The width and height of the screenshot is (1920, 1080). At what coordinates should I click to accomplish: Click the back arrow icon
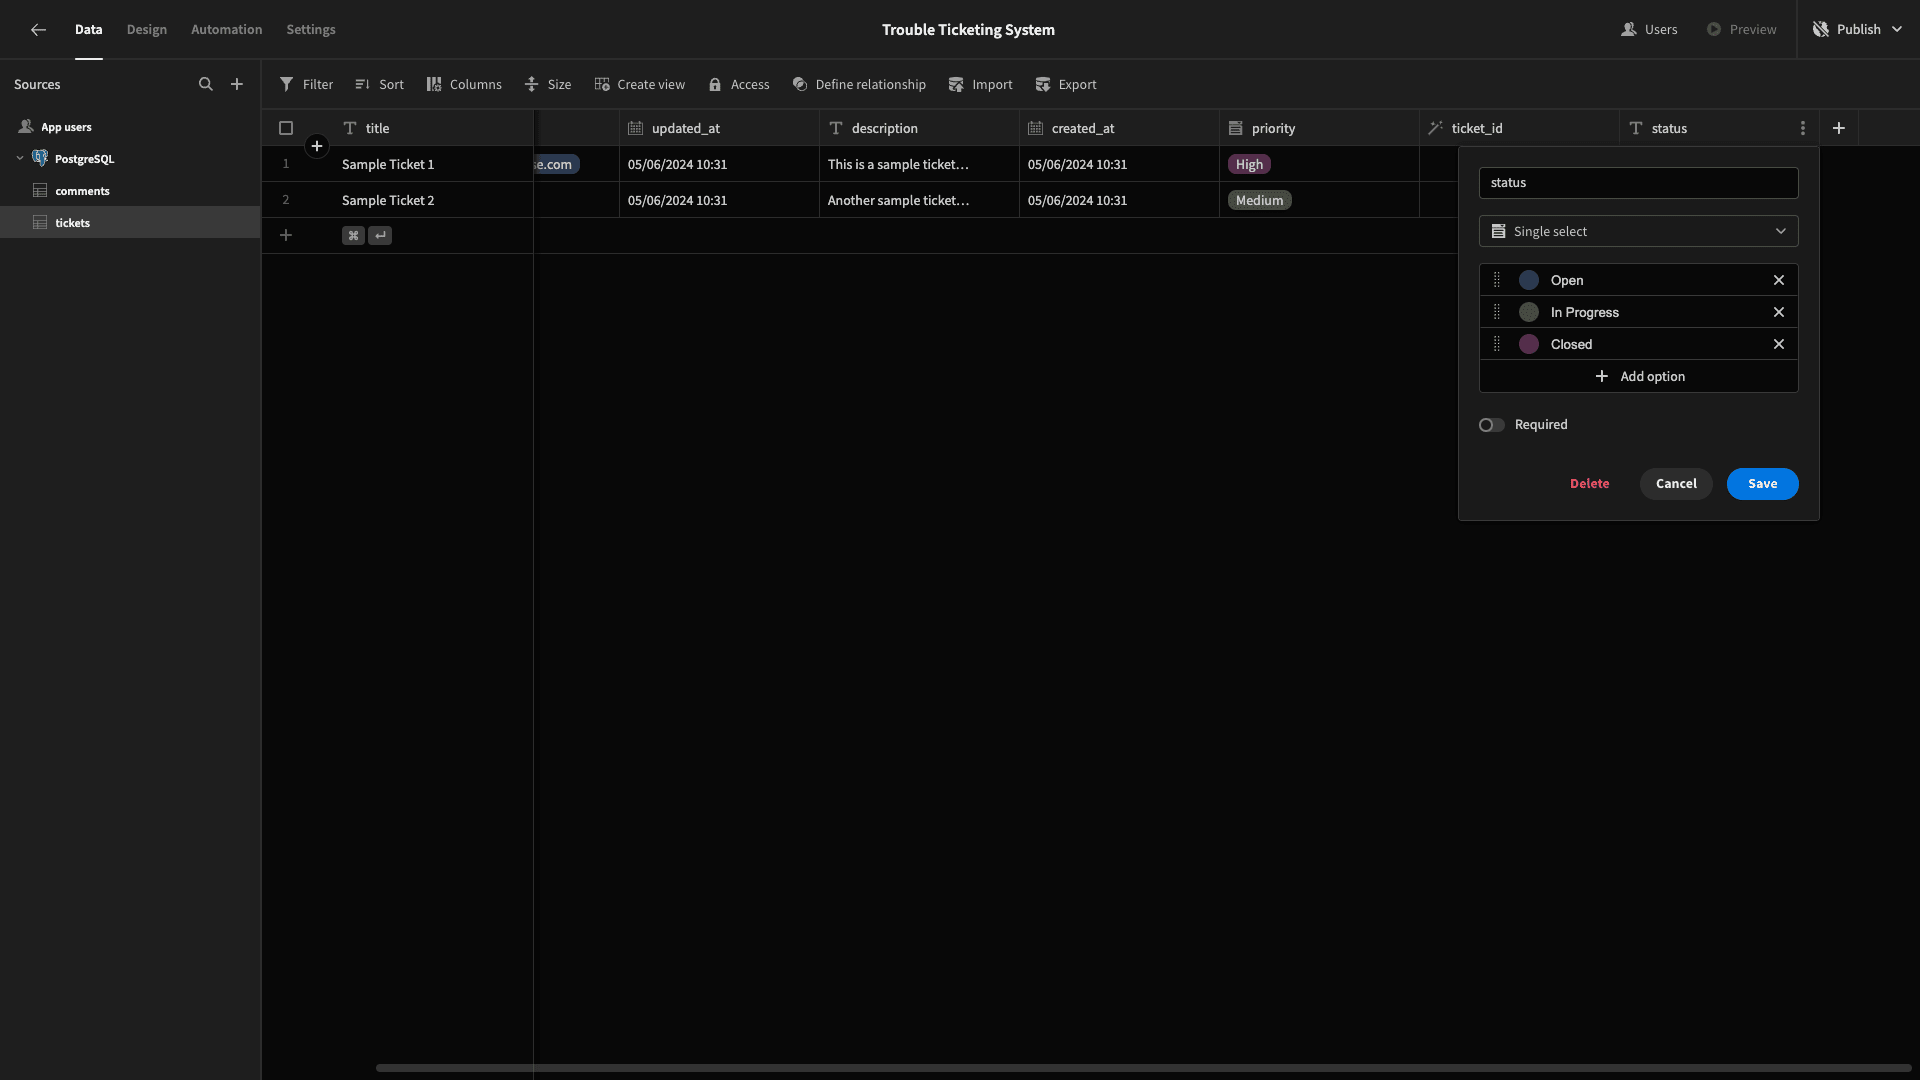click(x=38, y=30)
